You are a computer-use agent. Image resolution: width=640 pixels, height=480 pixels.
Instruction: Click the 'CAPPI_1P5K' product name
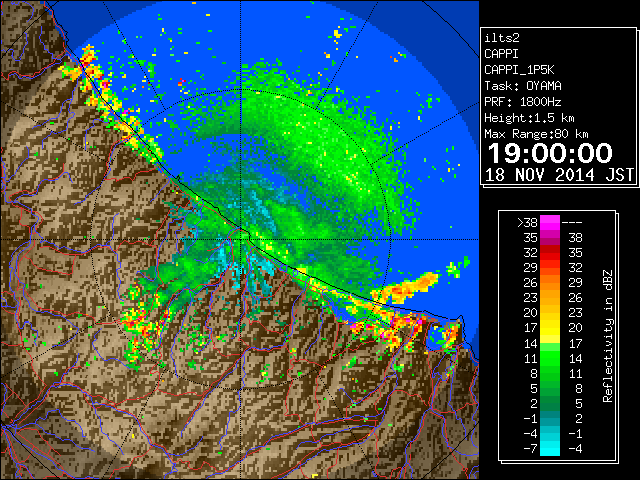click(x=519, y=70)
